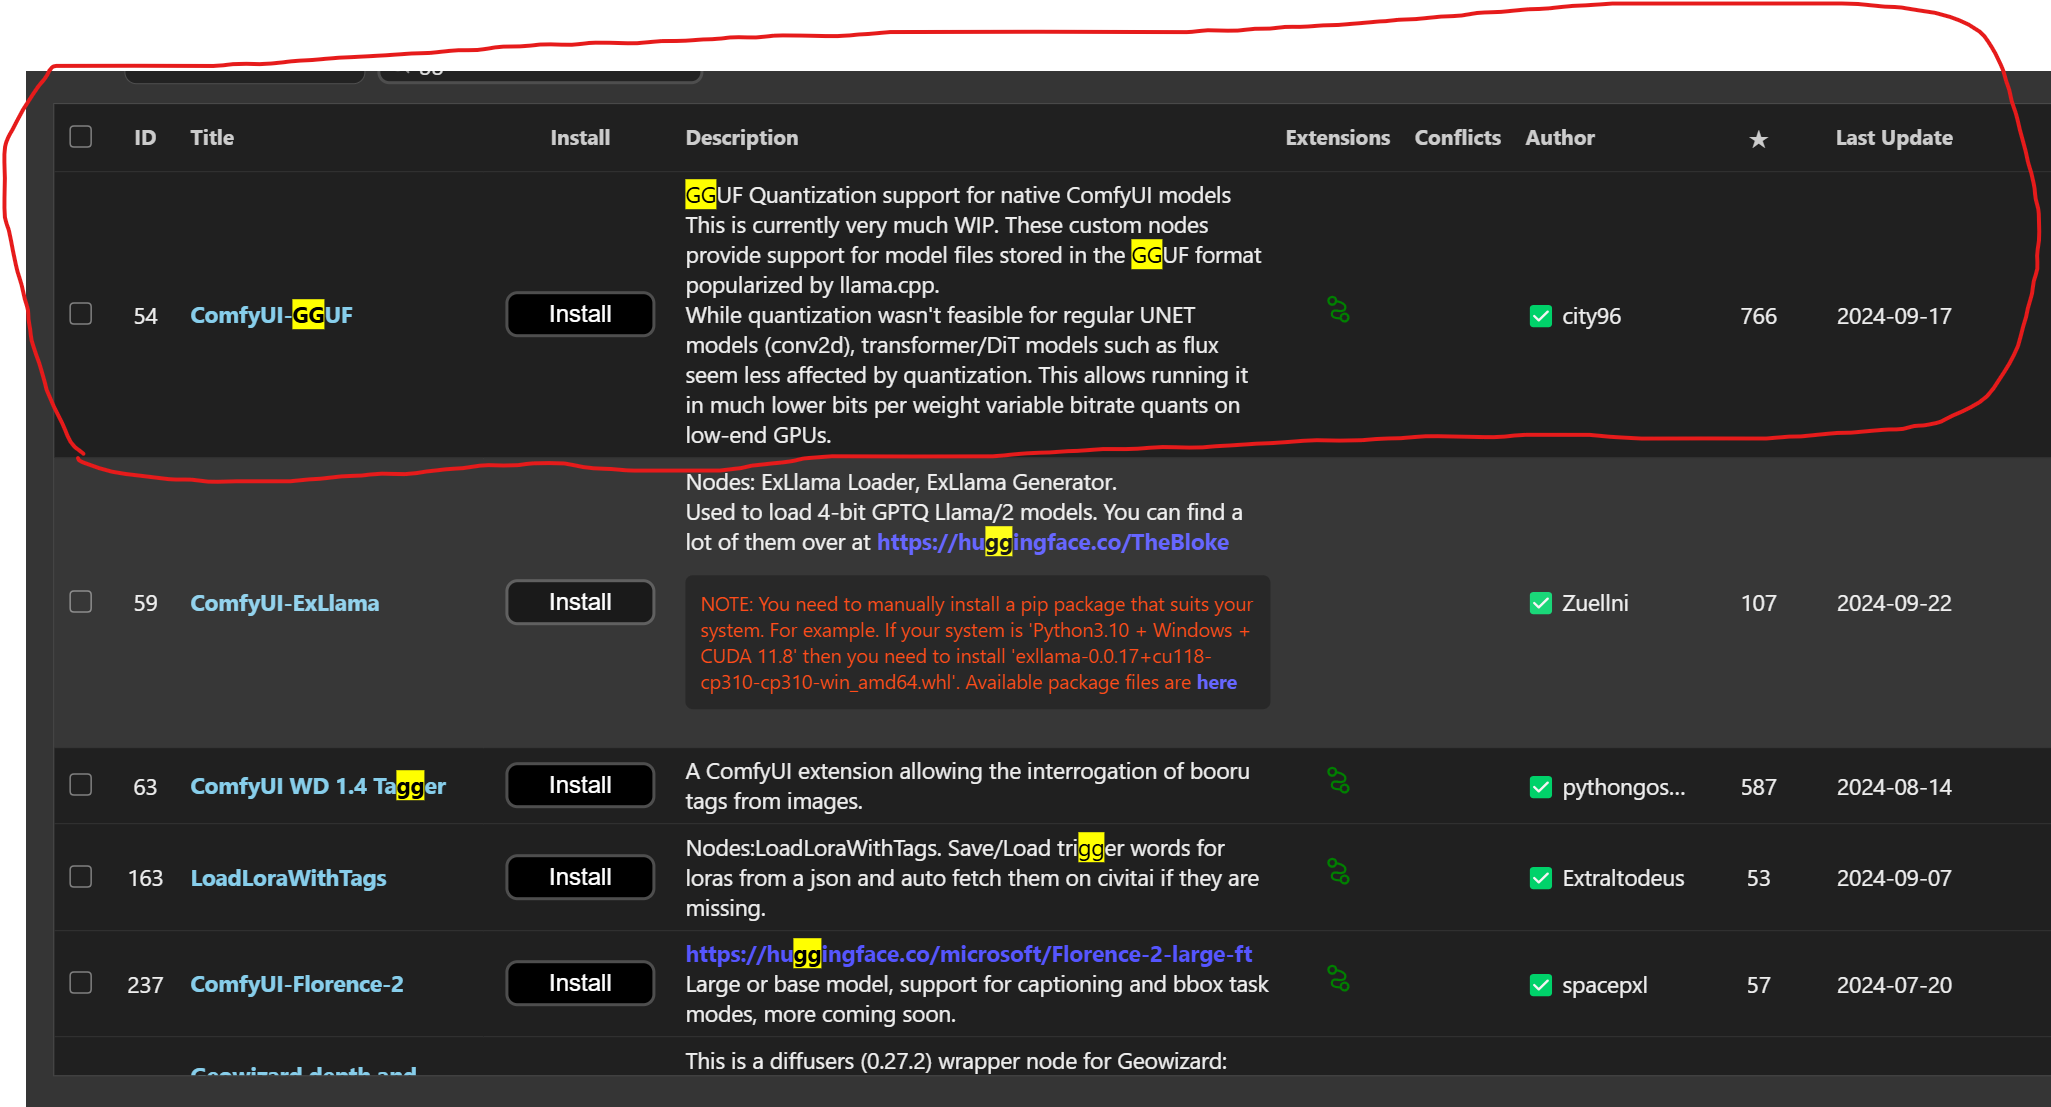This screenshot has height=1107, width=2051.
Task: Sort table by Title column header
Action: pos(212,138)
